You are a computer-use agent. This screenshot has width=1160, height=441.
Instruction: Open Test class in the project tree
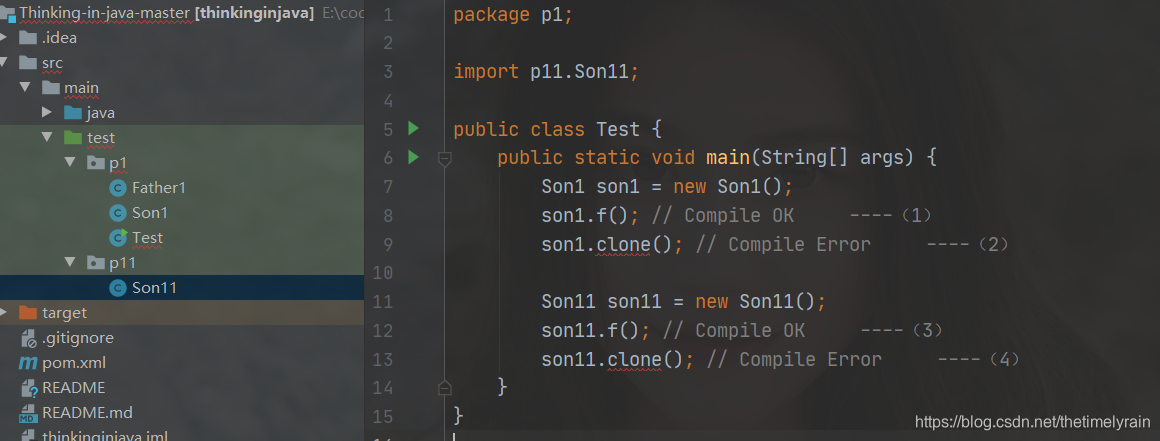click(x=148, y=238)
